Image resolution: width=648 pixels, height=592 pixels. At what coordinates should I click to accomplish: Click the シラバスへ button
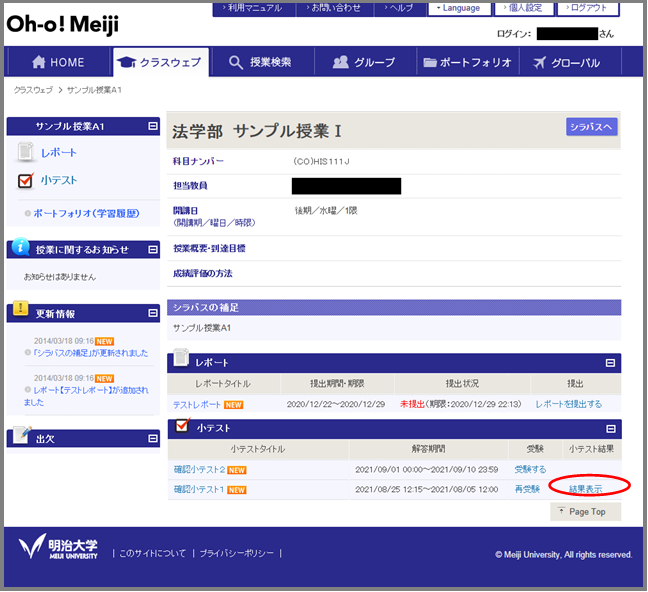[591, 127]
